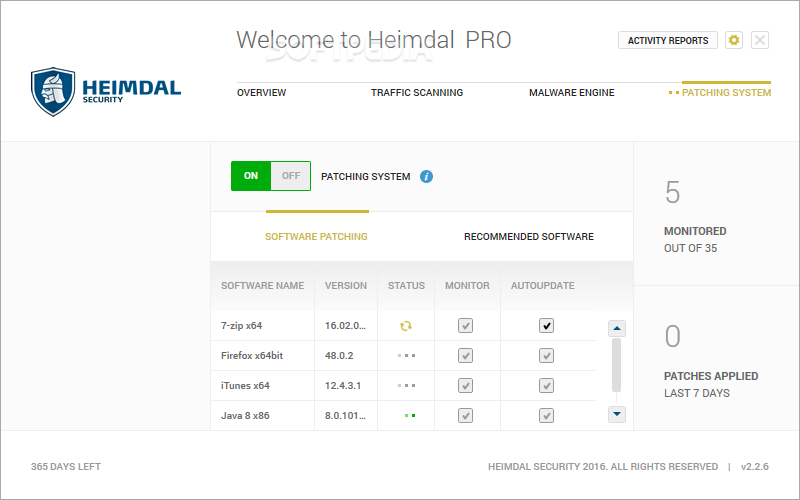Screen dimensions: 800x500
Task: Click the Java 8 x86 green status dots
Action: (x=410, y=416)
